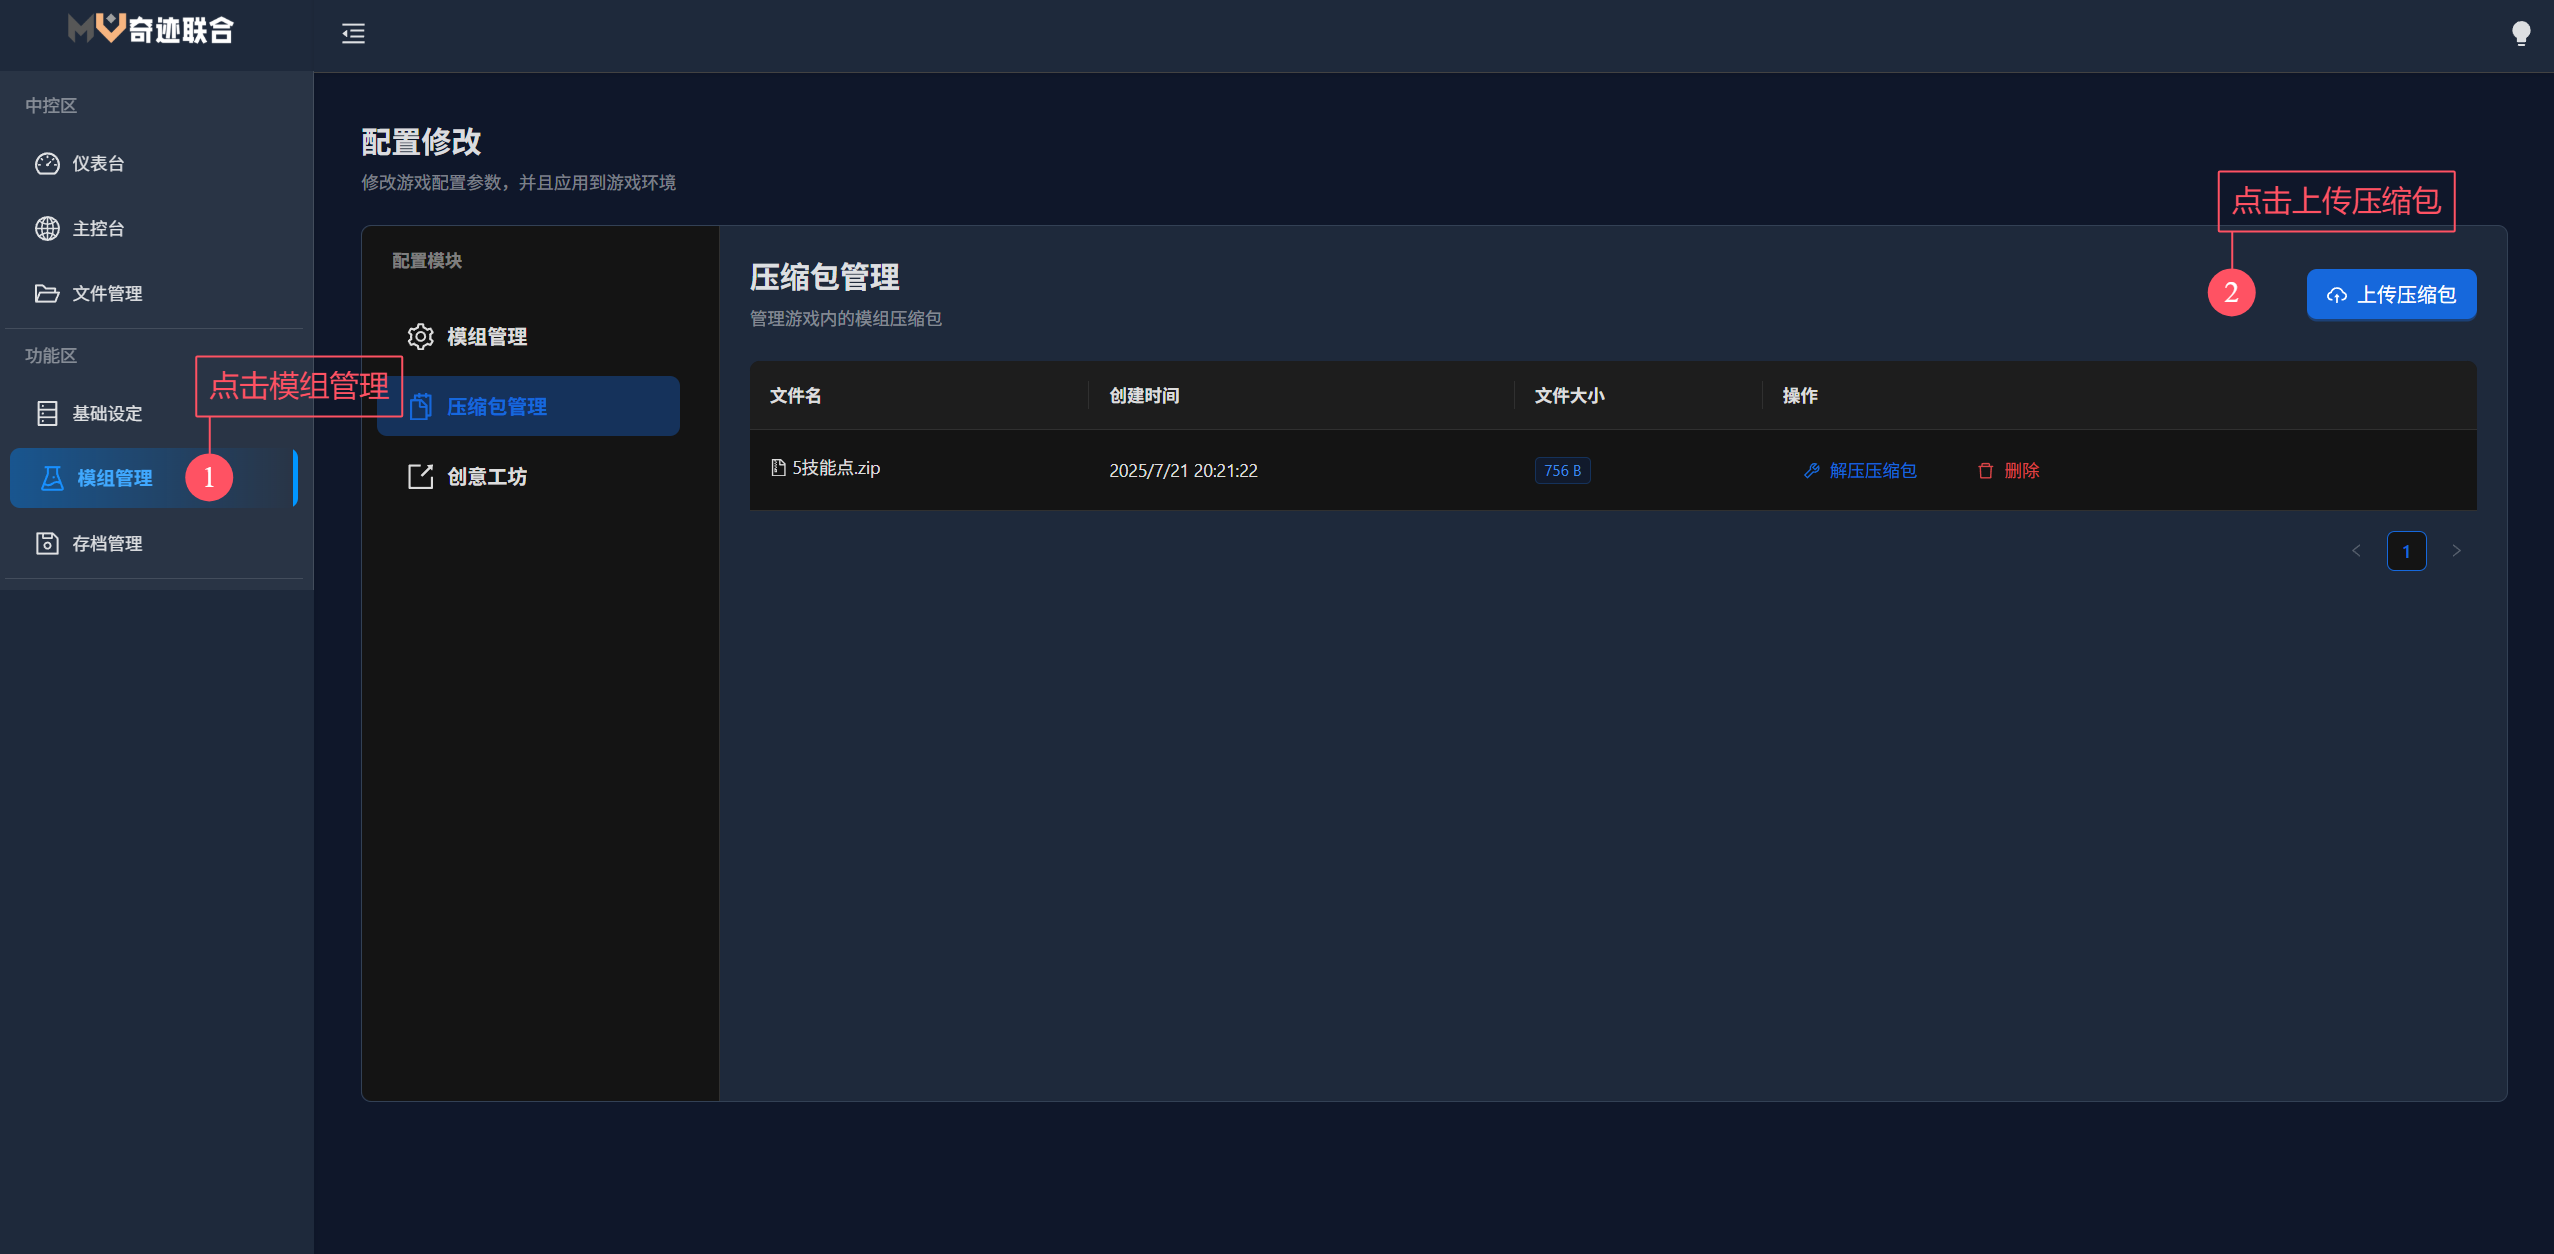Collapse the sidebar with the menu-fold icon
This screenshot has height=1254, width=2554.
point(353,33)
